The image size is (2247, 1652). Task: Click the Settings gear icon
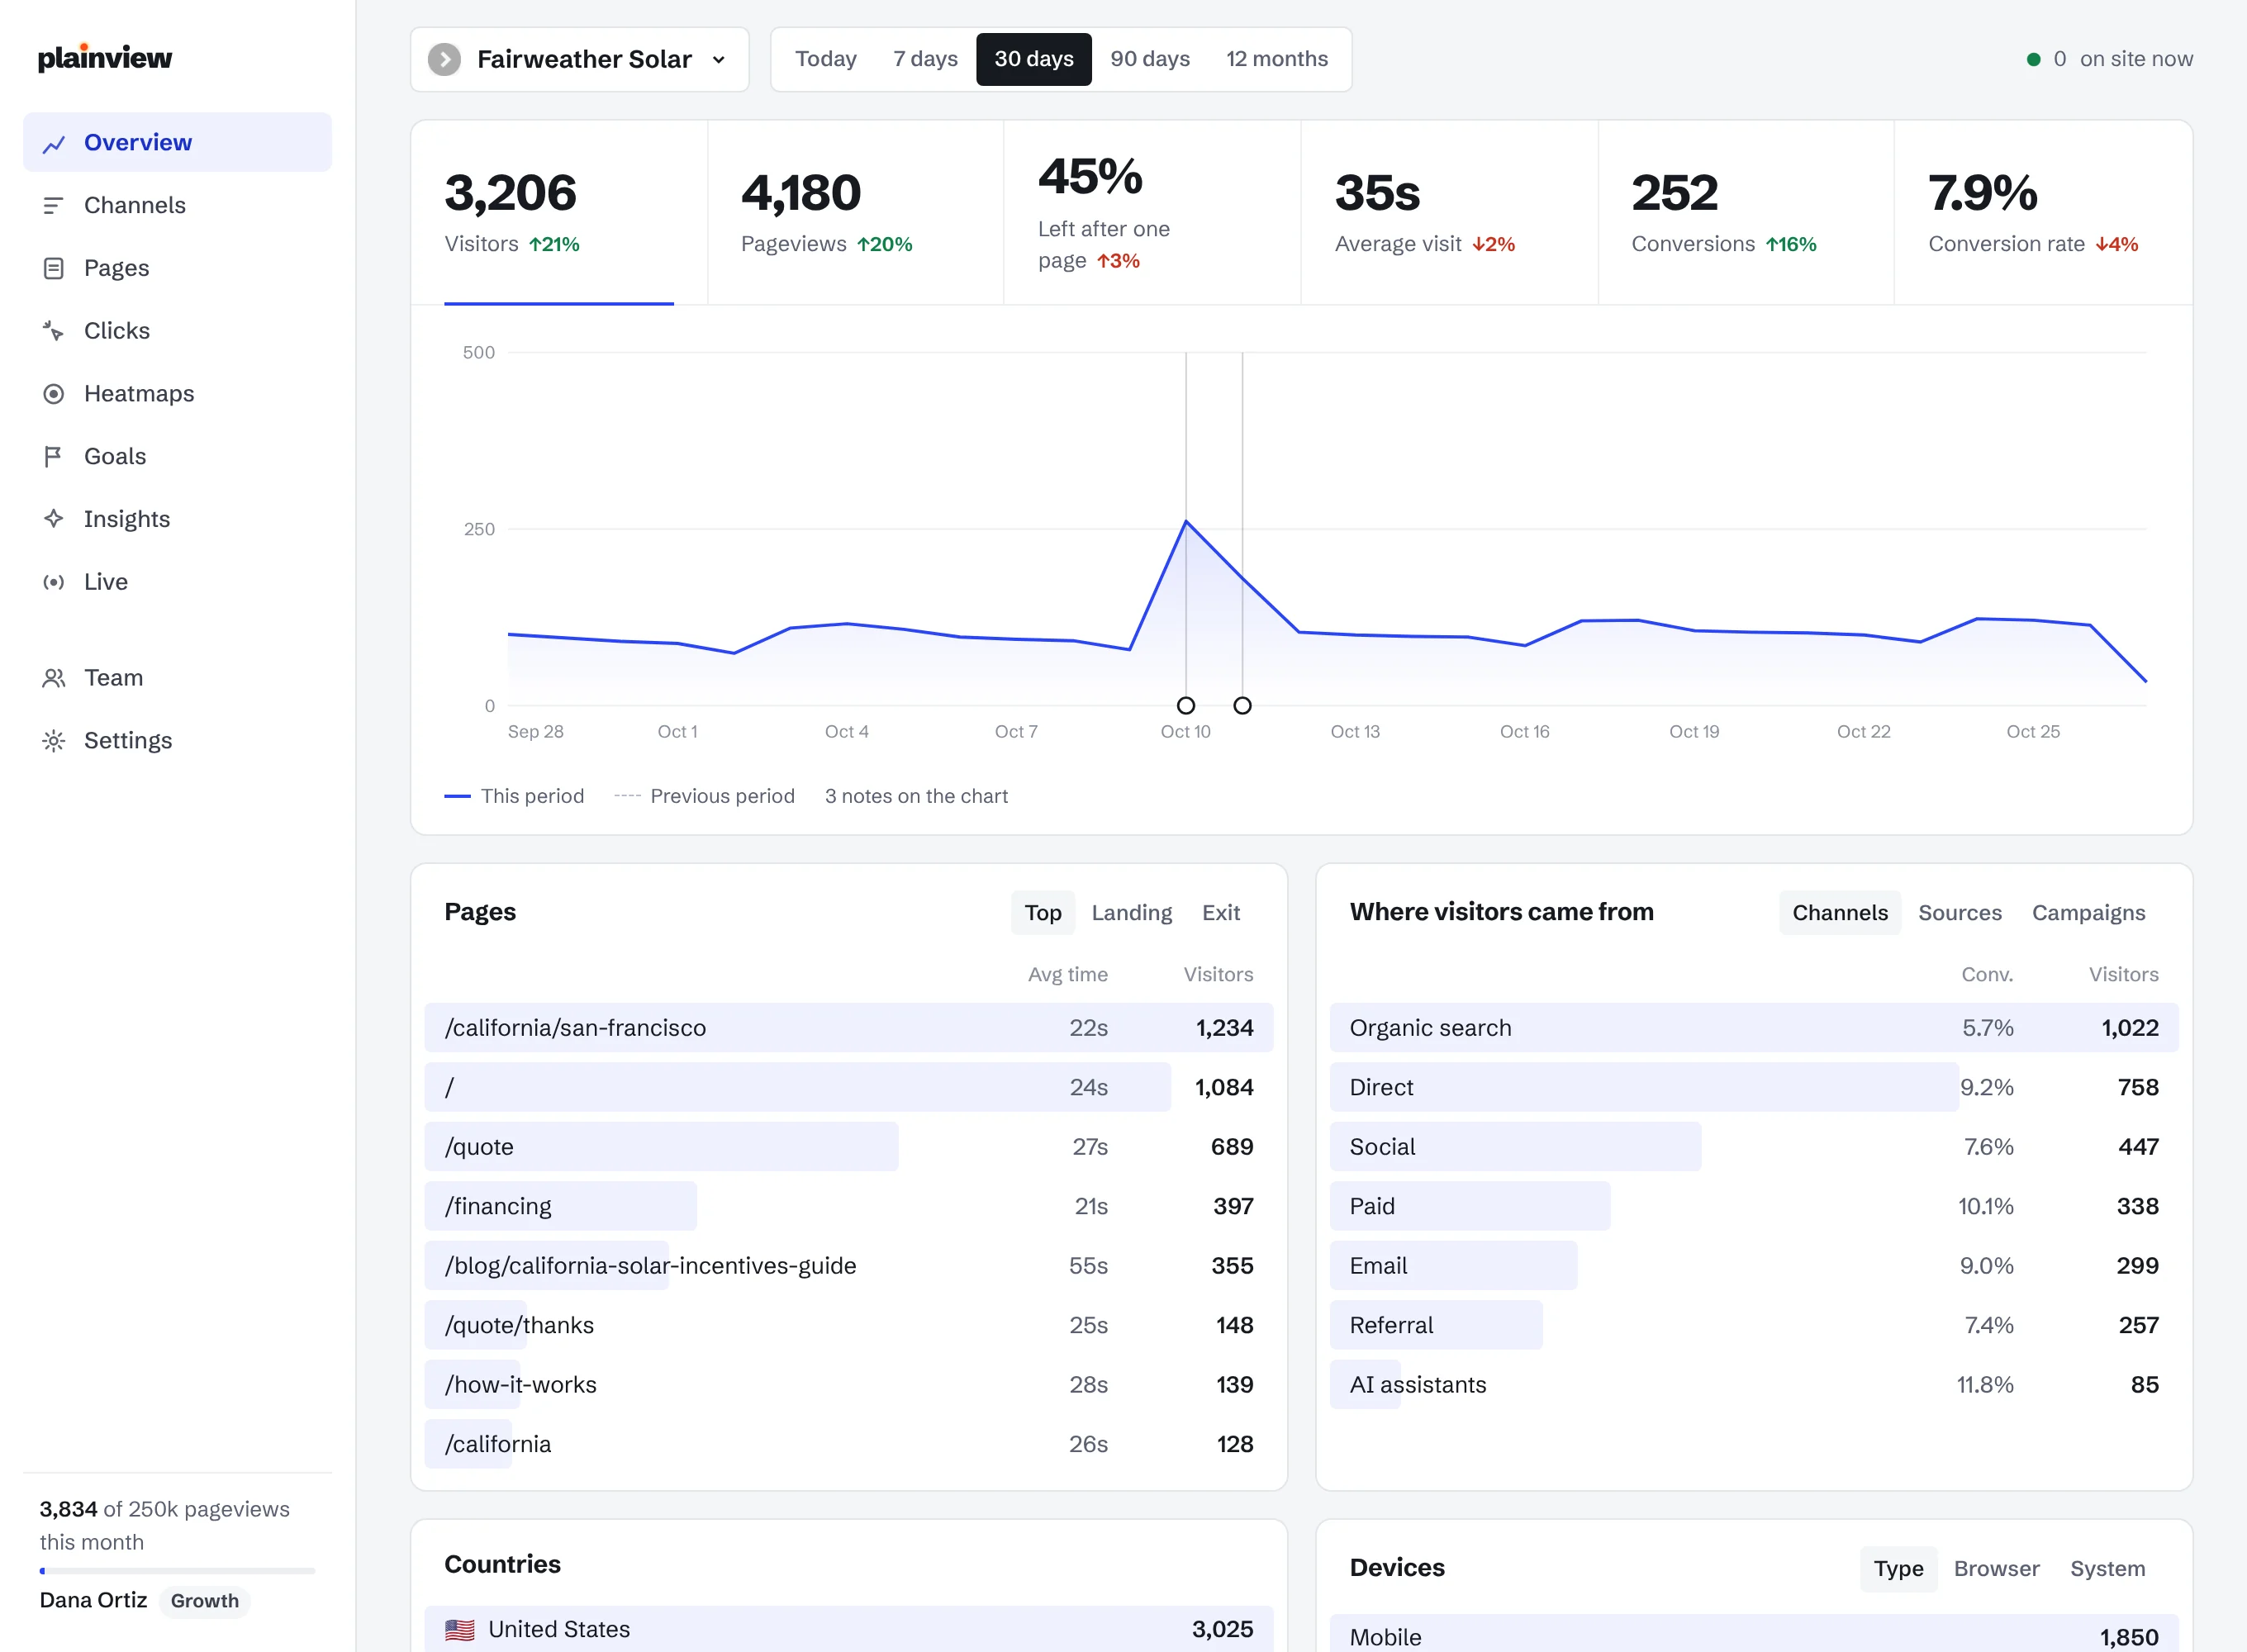54,741
